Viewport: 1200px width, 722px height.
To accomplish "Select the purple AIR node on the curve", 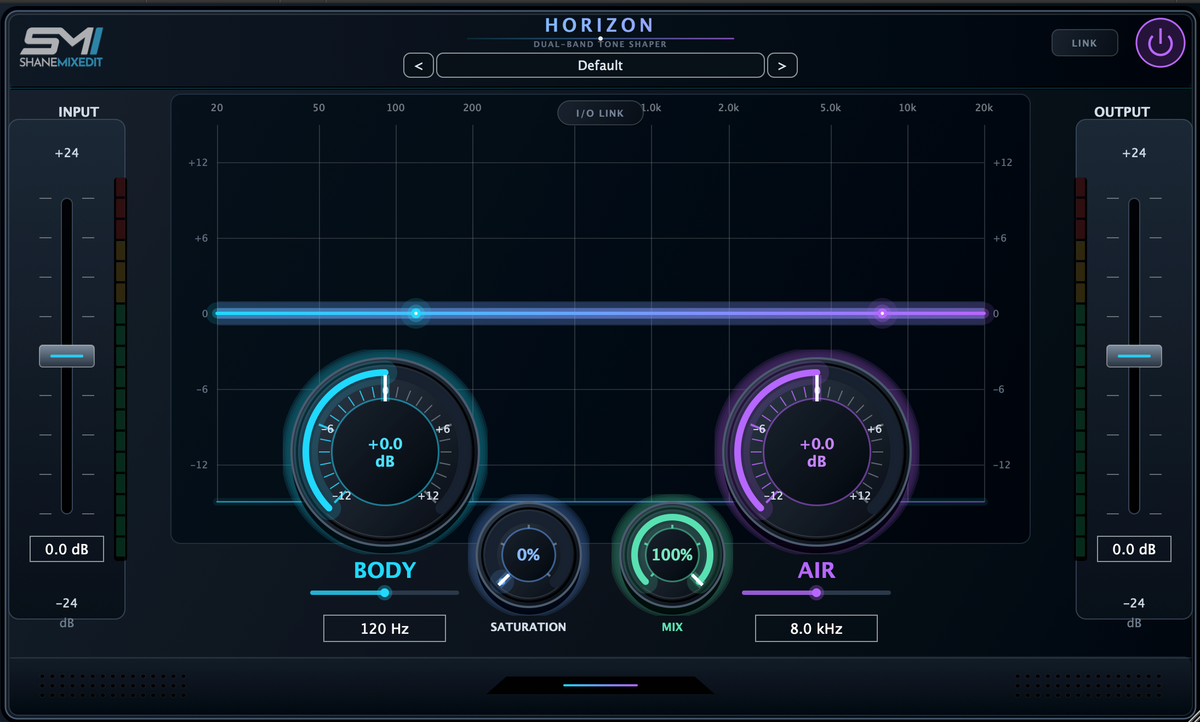I will (x=882, y=314).
